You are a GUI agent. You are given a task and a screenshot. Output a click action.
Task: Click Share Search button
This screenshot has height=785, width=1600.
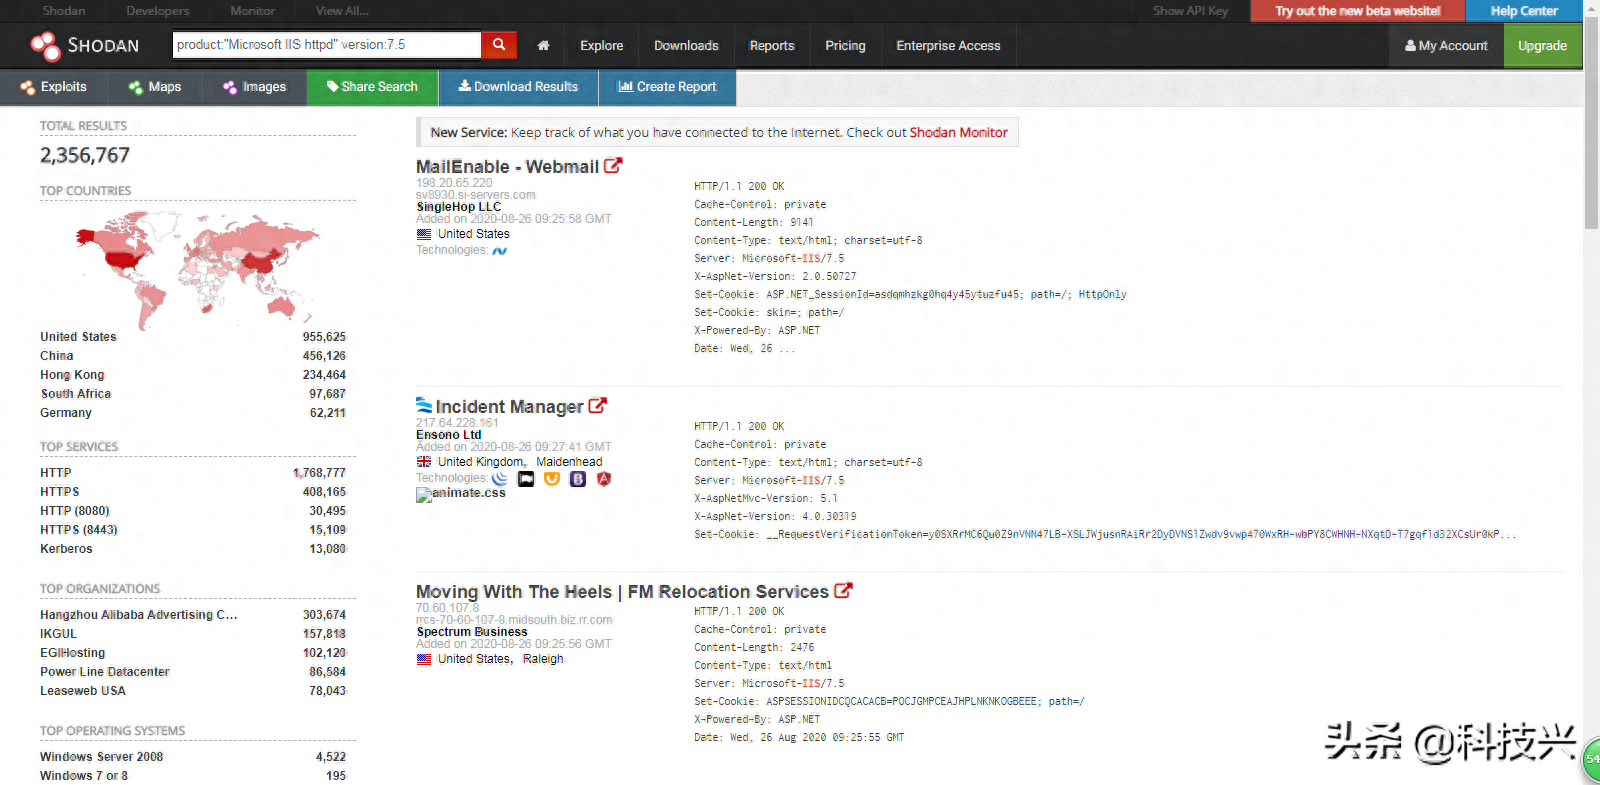click(x=372, y=87)
